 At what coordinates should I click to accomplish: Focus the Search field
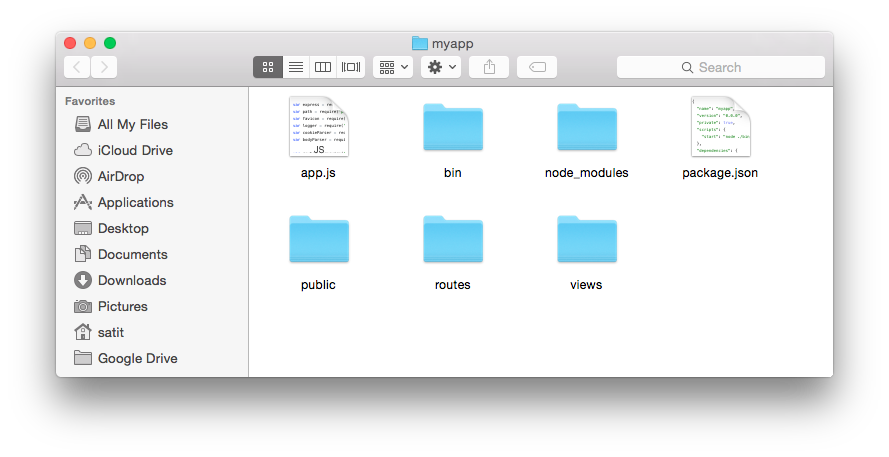[721, 67]
